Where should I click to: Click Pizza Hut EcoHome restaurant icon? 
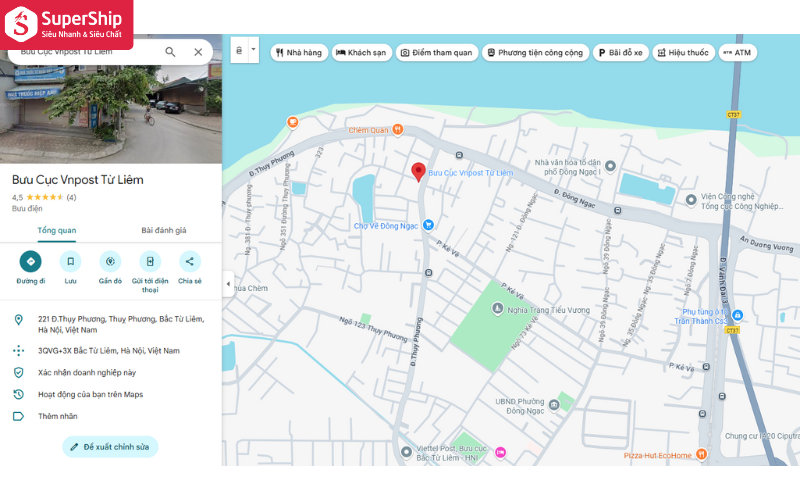pos(702,454)
